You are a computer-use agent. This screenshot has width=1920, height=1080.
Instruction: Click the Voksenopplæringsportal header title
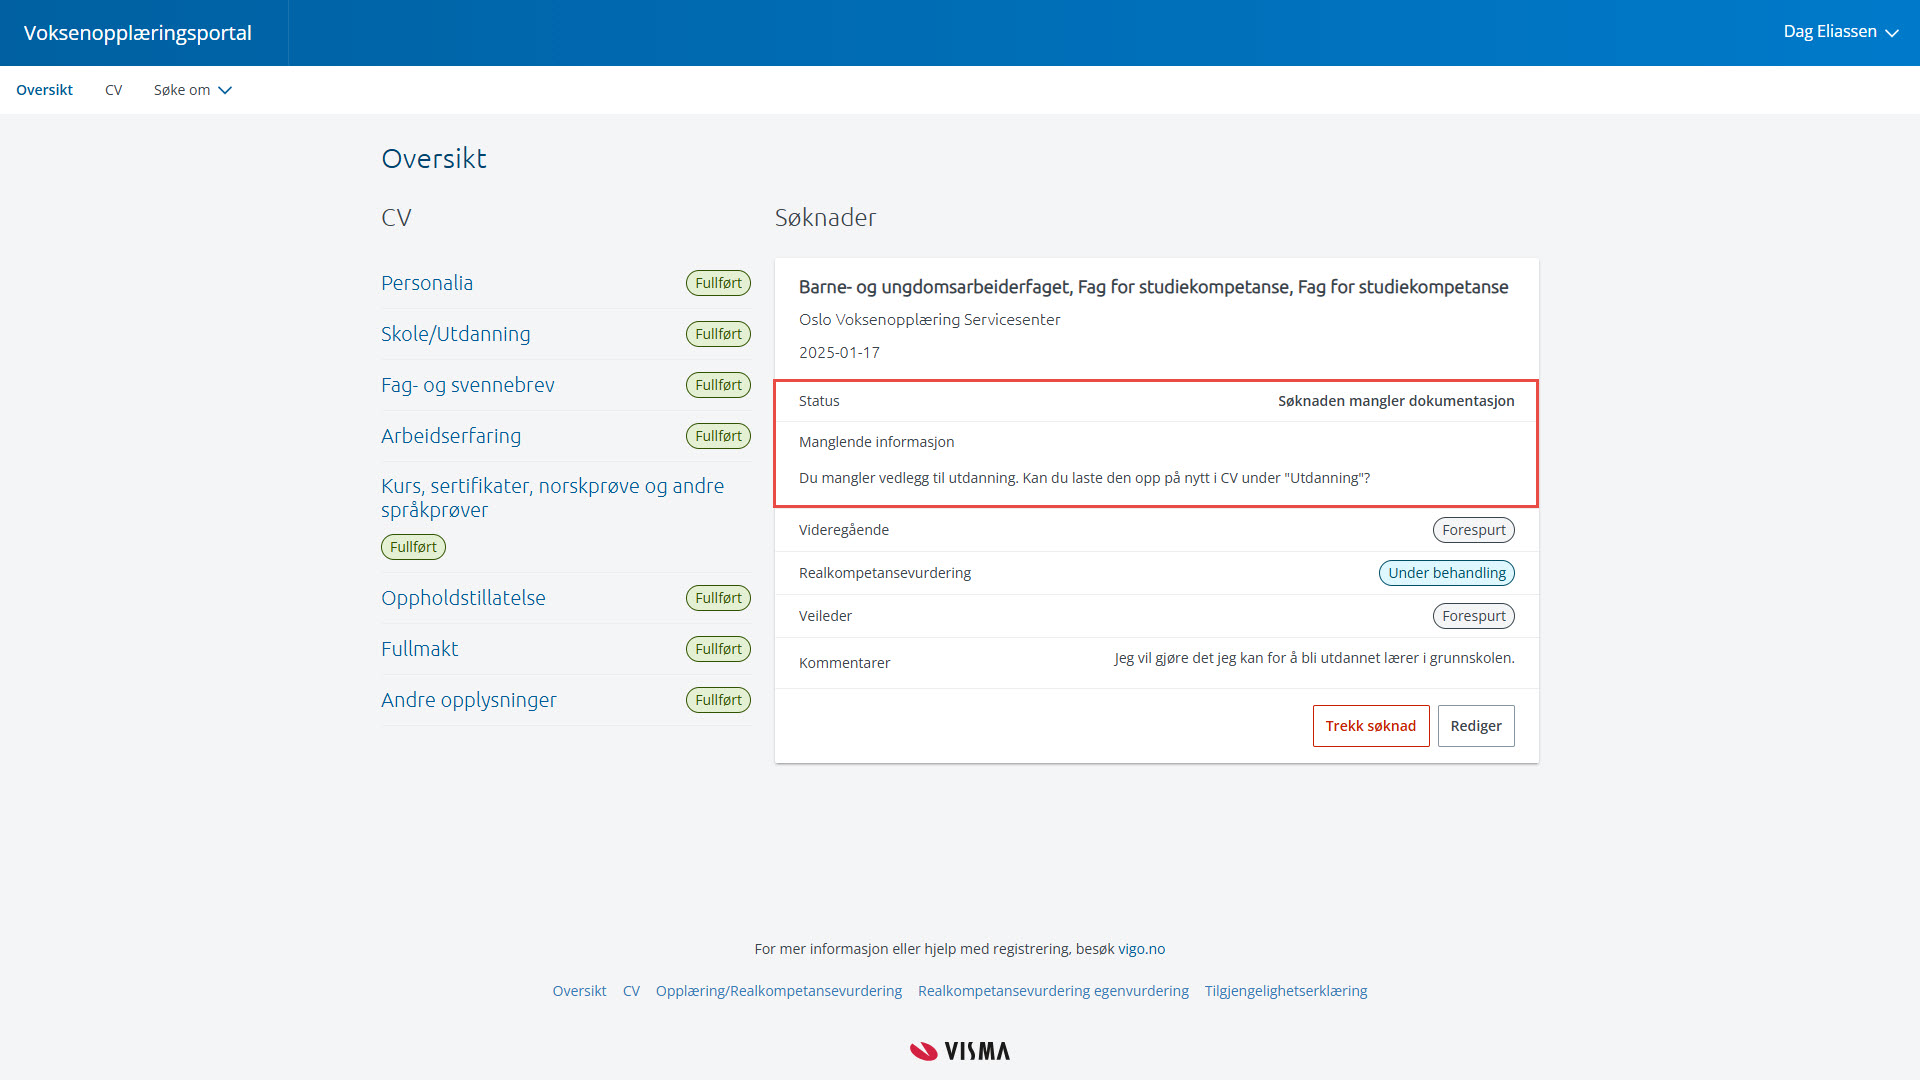[x=138, y=33]
